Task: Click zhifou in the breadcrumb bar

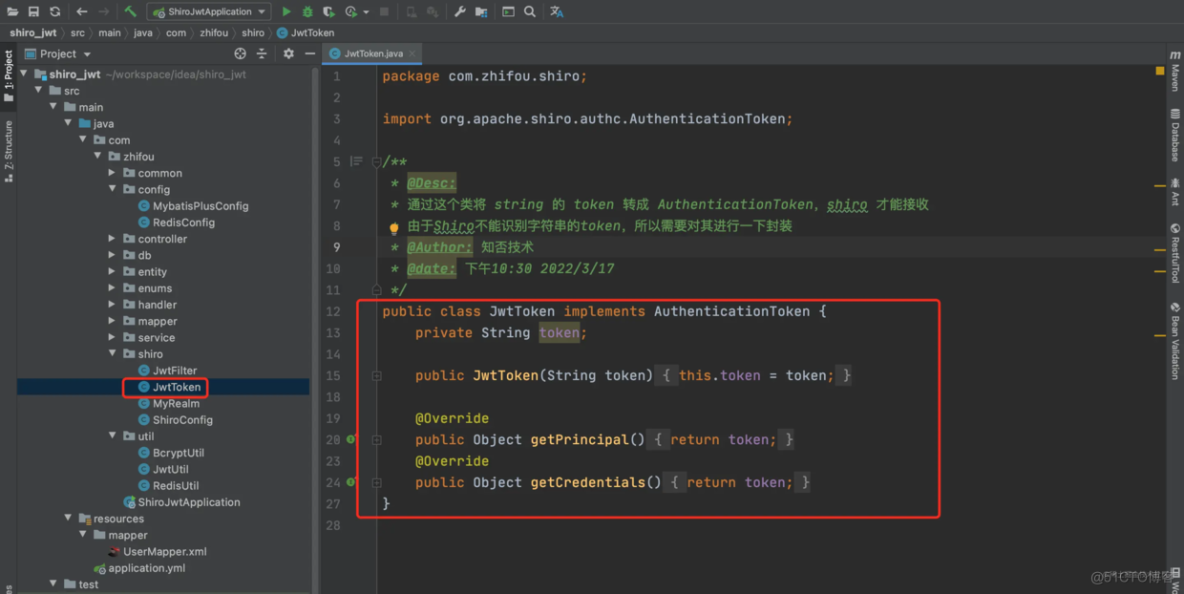Action: coord(214,32)
